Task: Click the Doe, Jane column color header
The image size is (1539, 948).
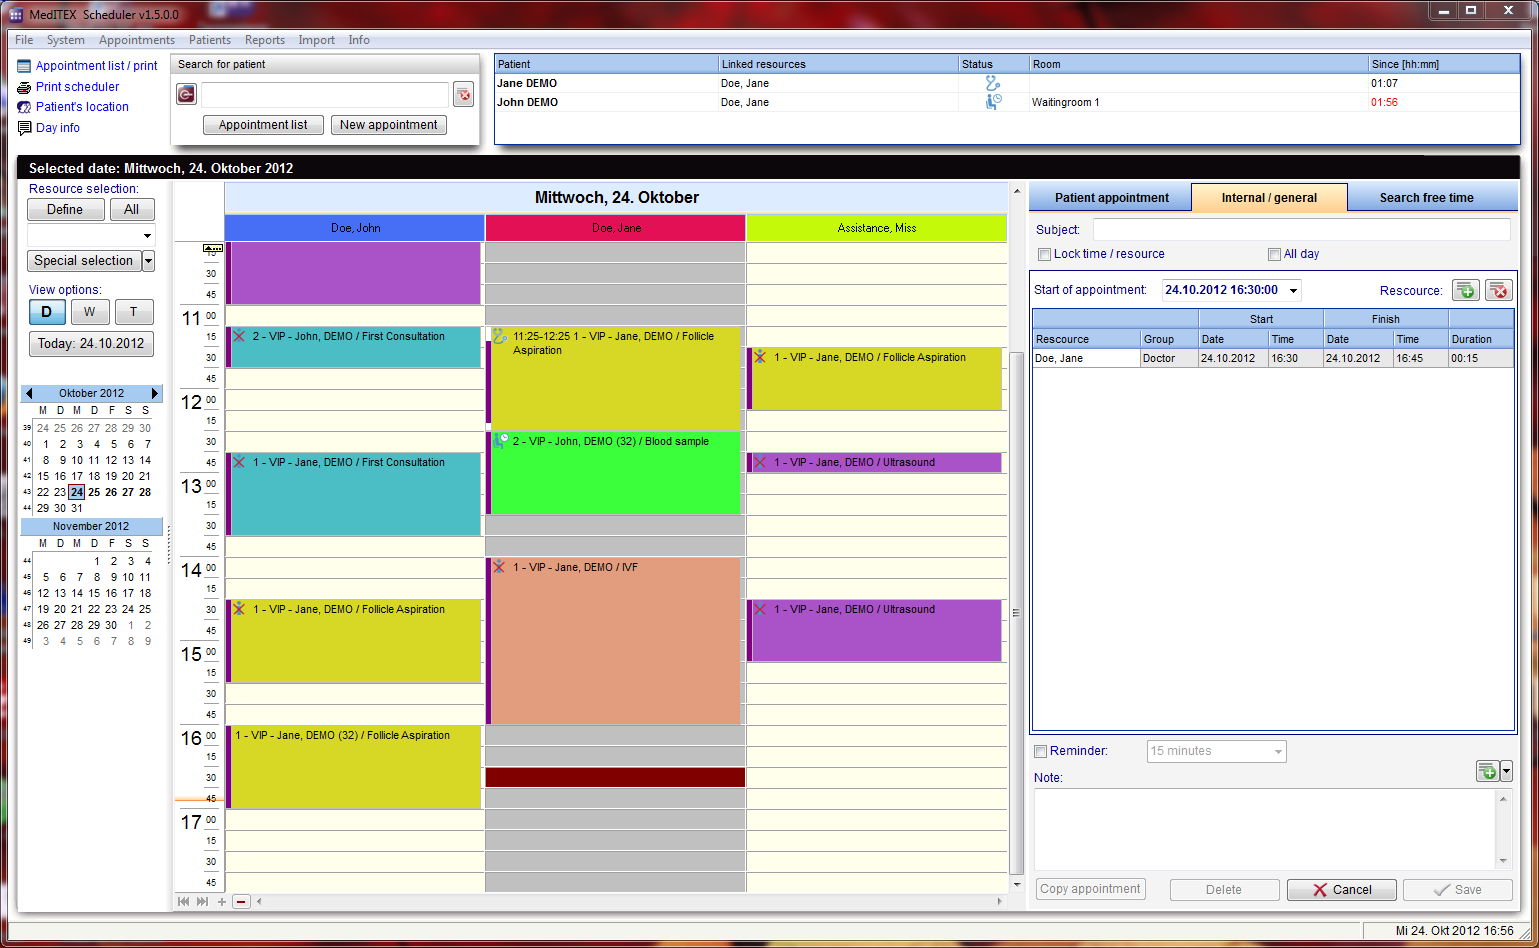Action: (616, 228)
